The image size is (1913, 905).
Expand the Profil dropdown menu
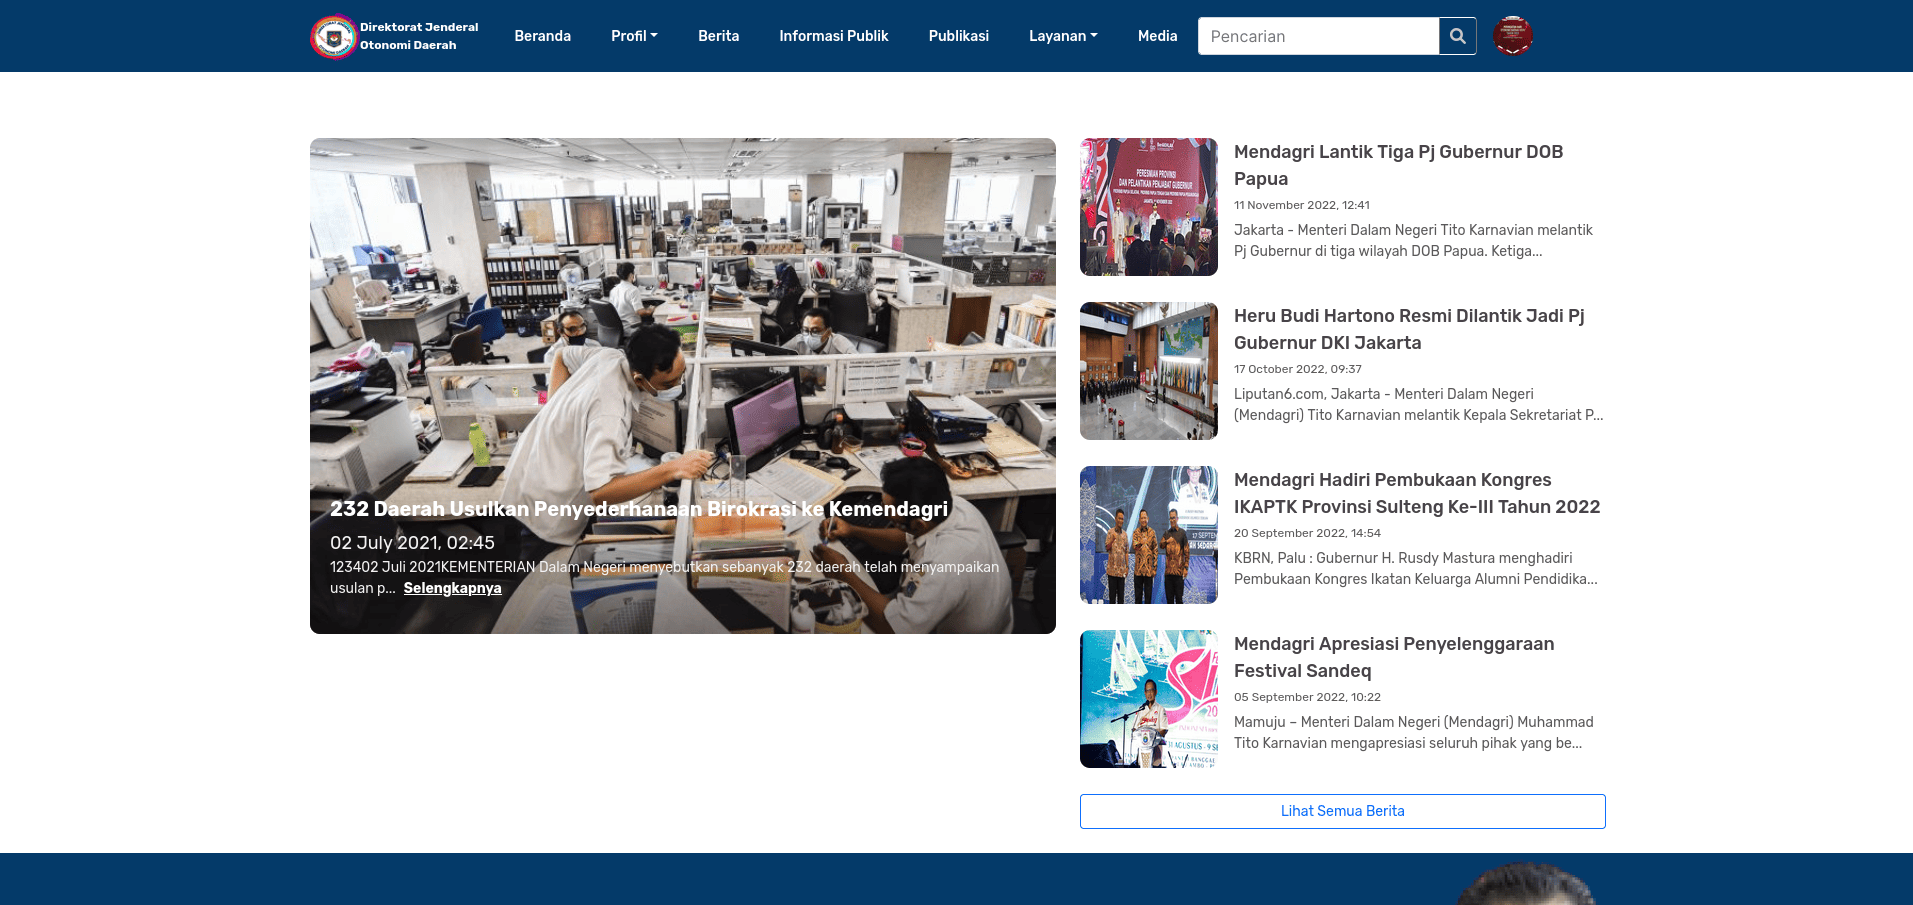tap(634, 36)
